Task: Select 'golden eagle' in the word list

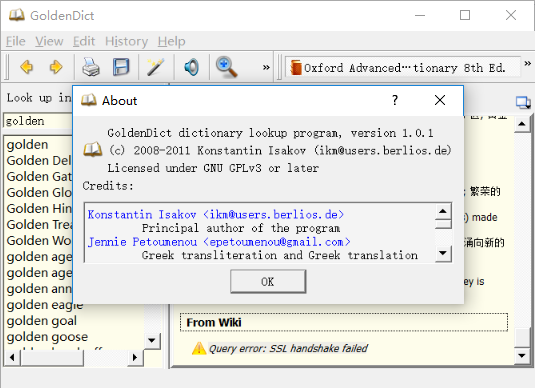Action: click(45, 305)
